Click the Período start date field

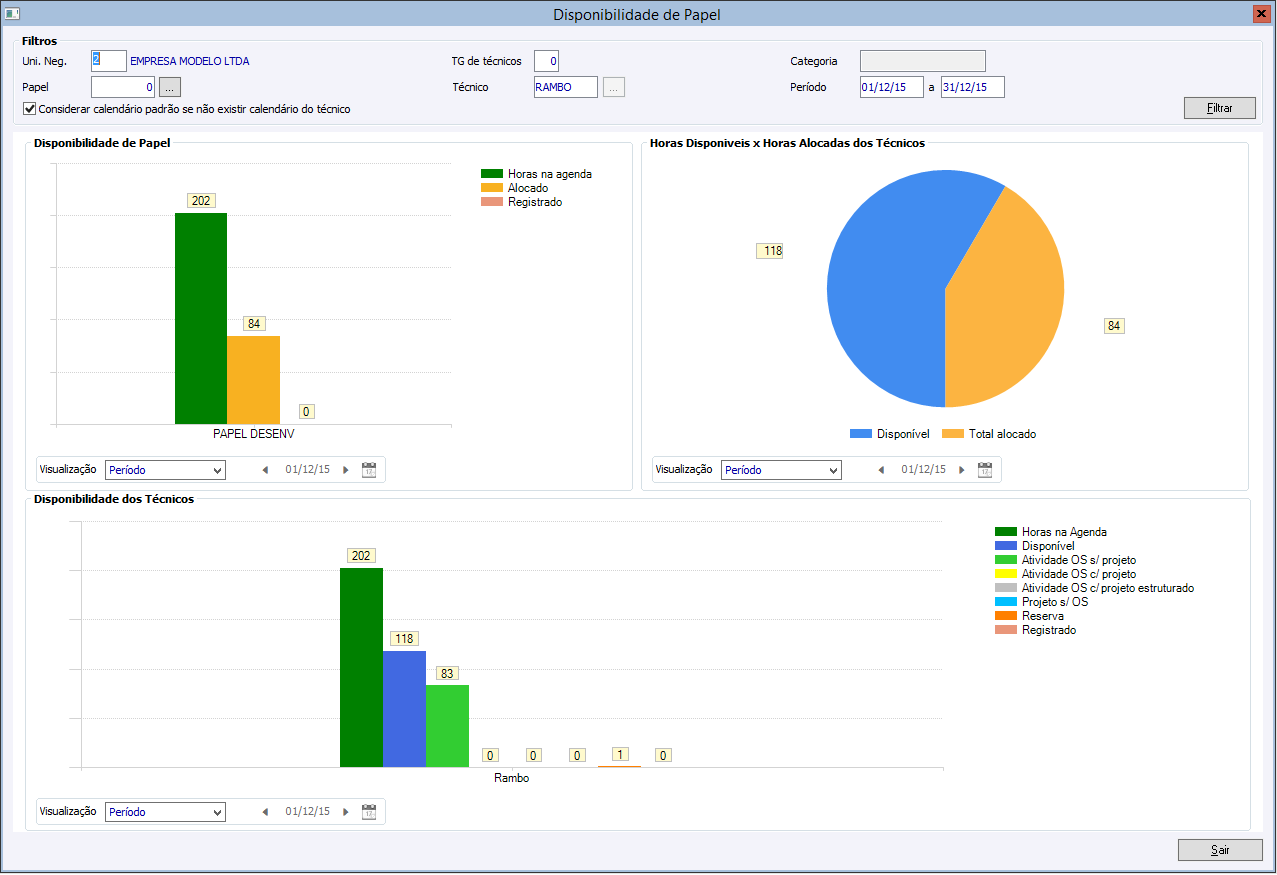point(892,87)
